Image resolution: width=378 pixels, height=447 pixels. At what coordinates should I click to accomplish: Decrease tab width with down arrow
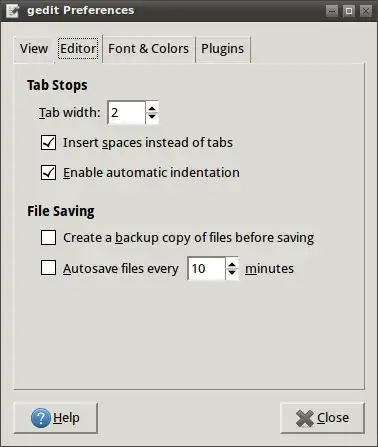click(x=152, y=117)
